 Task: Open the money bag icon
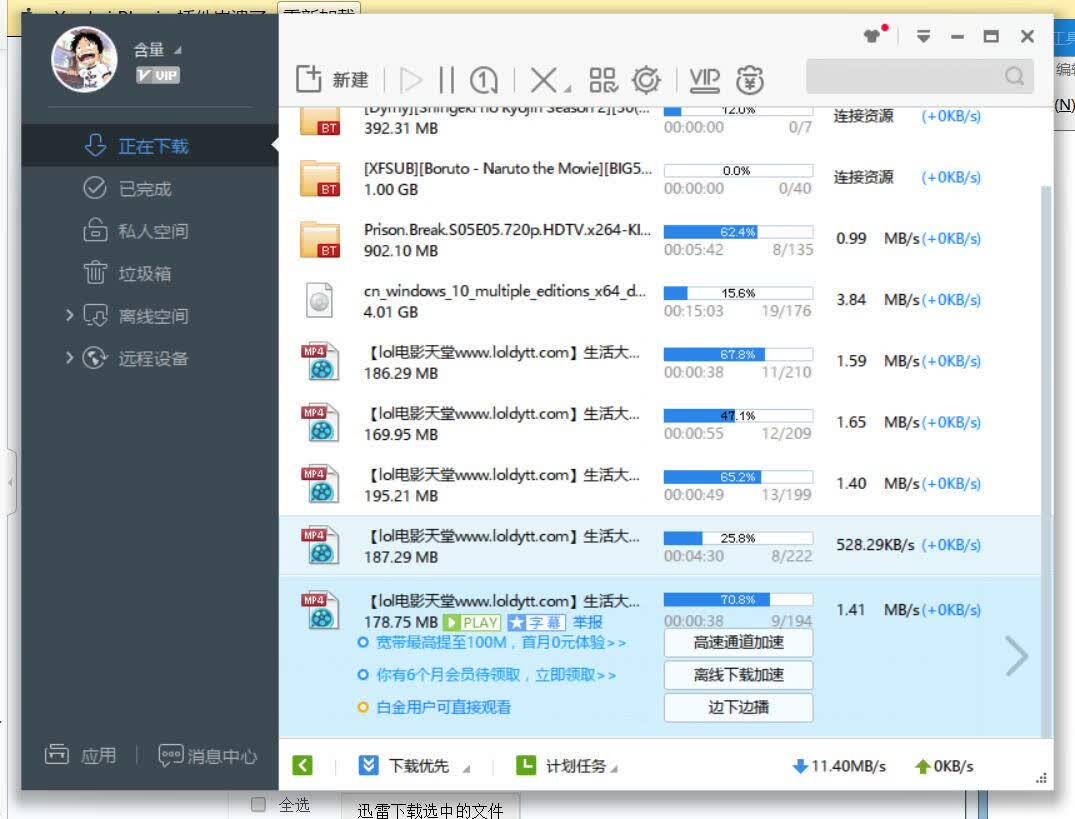click(749, 80)
